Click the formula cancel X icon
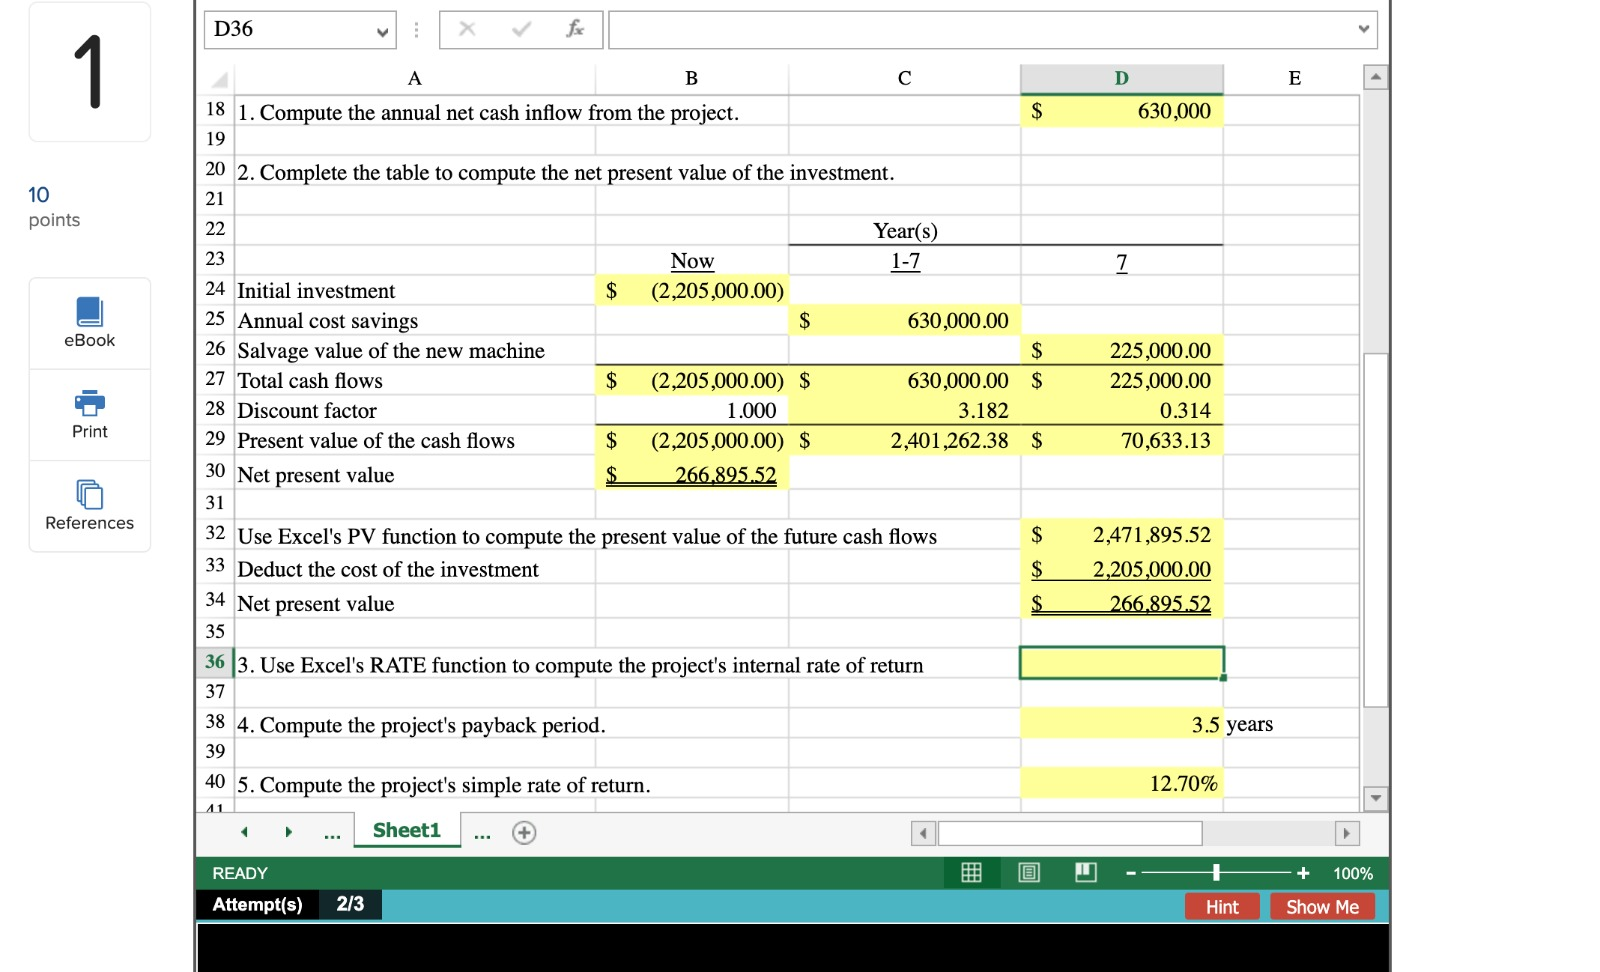This screenshot has width=1600, height=972. pos(467,29)
